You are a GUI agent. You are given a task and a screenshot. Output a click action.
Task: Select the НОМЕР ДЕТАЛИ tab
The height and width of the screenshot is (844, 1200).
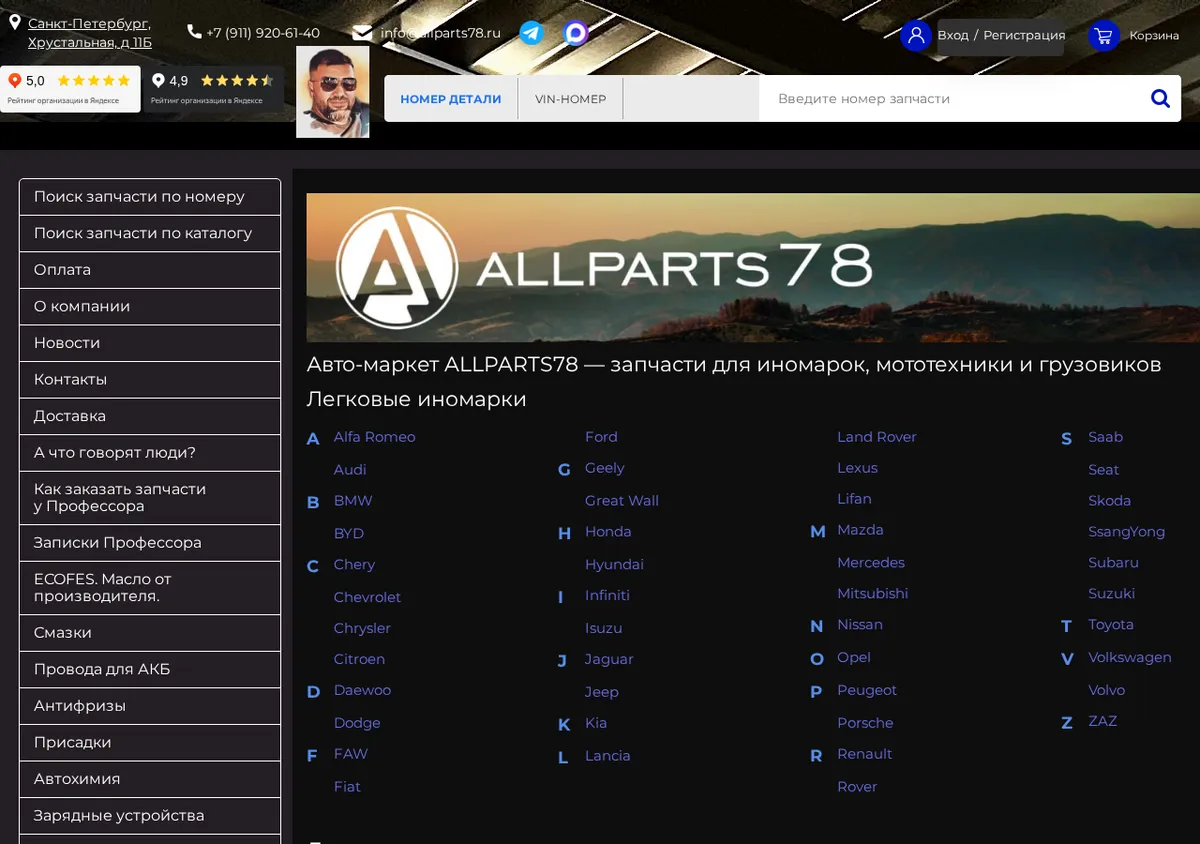pyautogui.click(x=451, y=99)
